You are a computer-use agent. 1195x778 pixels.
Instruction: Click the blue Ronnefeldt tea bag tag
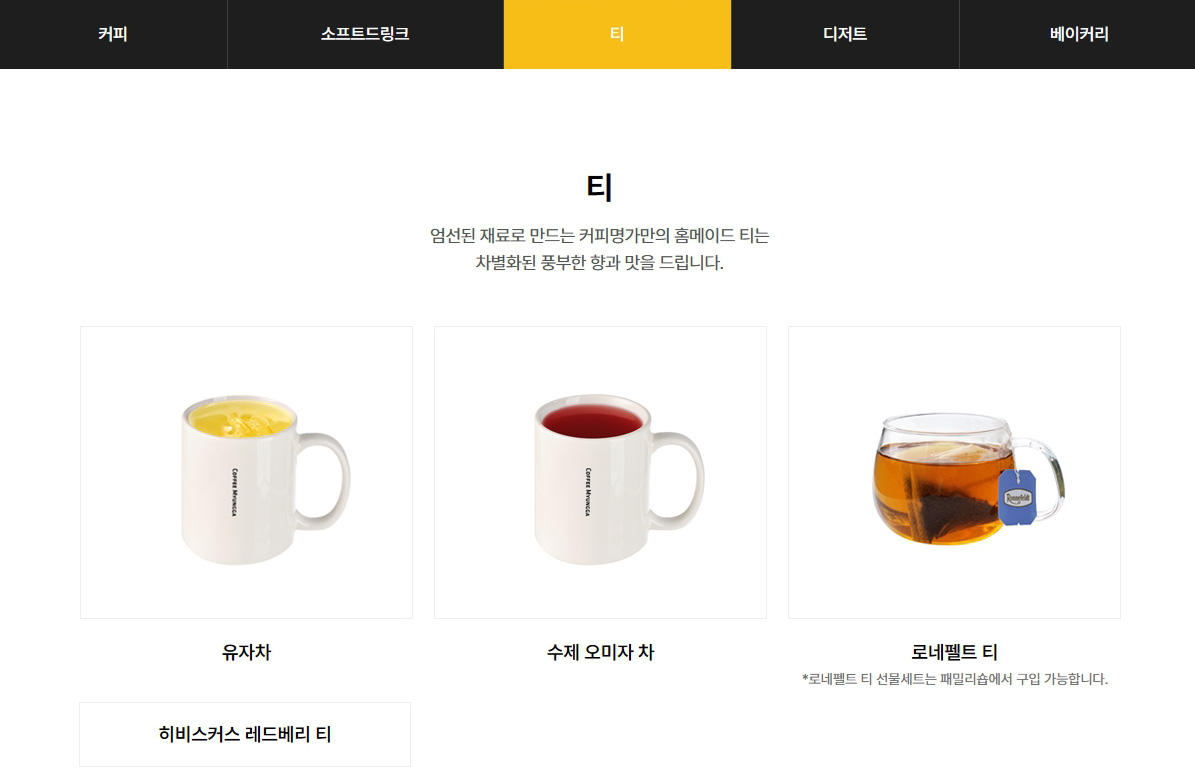[x=1017, y=498]
